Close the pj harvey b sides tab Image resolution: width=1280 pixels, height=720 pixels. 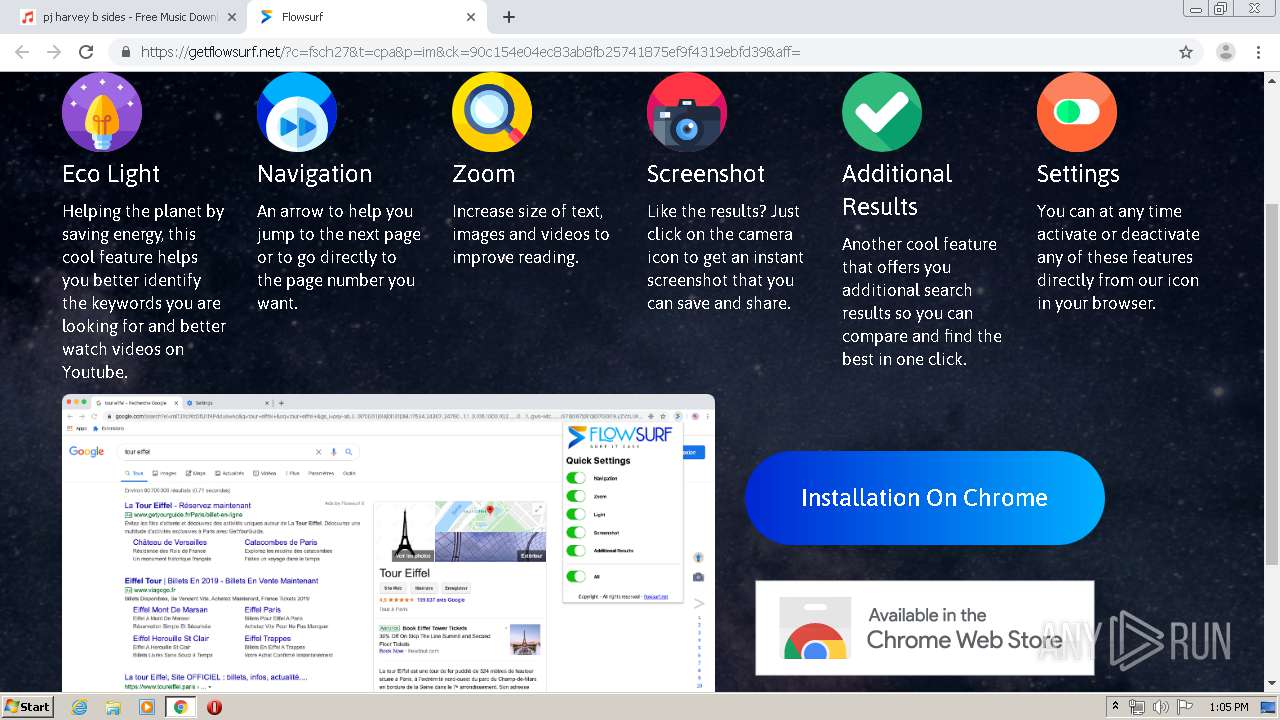click(x=232, y=17)
